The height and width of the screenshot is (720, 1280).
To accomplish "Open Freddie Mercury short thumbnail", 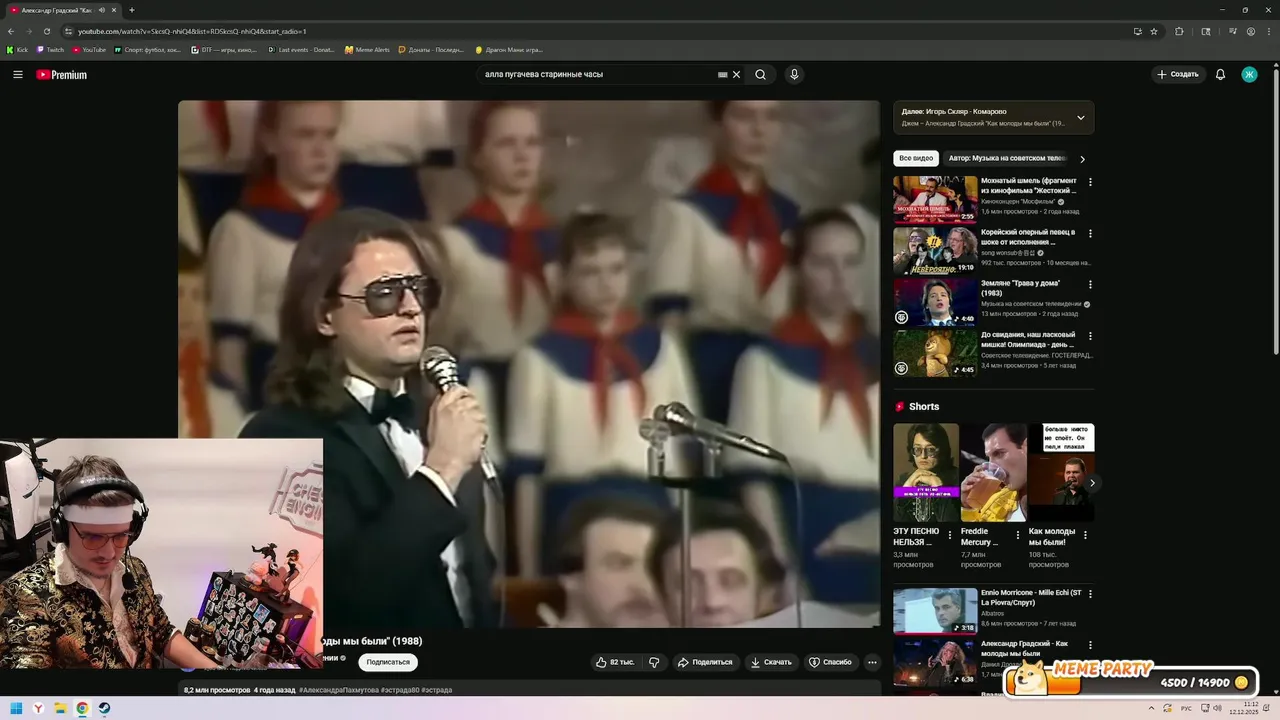I will point(993,472).
